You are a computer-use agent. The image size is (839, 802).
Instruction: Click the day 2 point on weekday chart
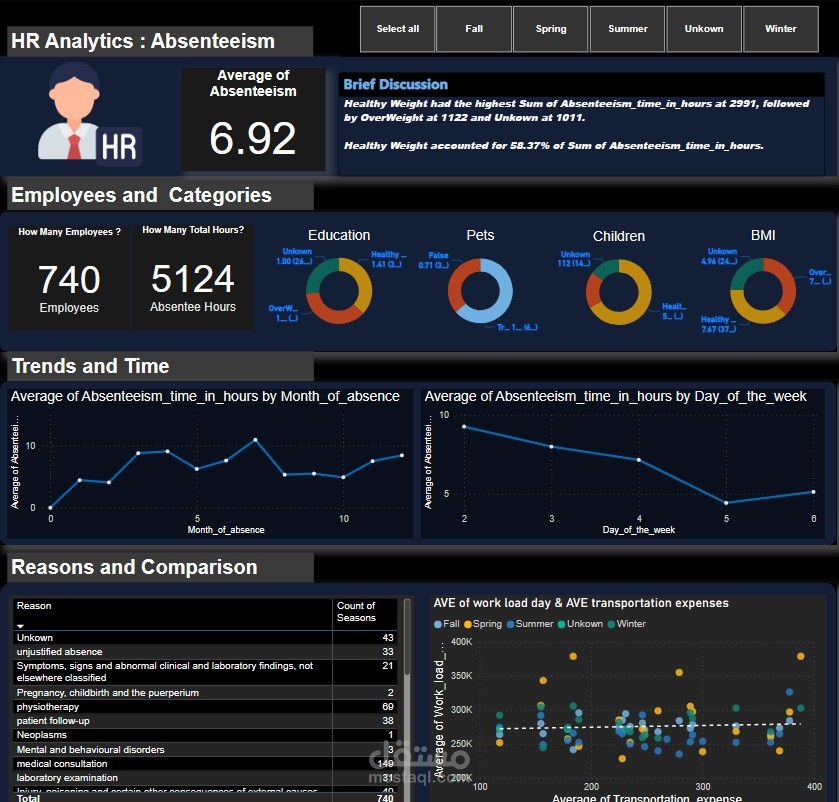click(x=464, y=426)
